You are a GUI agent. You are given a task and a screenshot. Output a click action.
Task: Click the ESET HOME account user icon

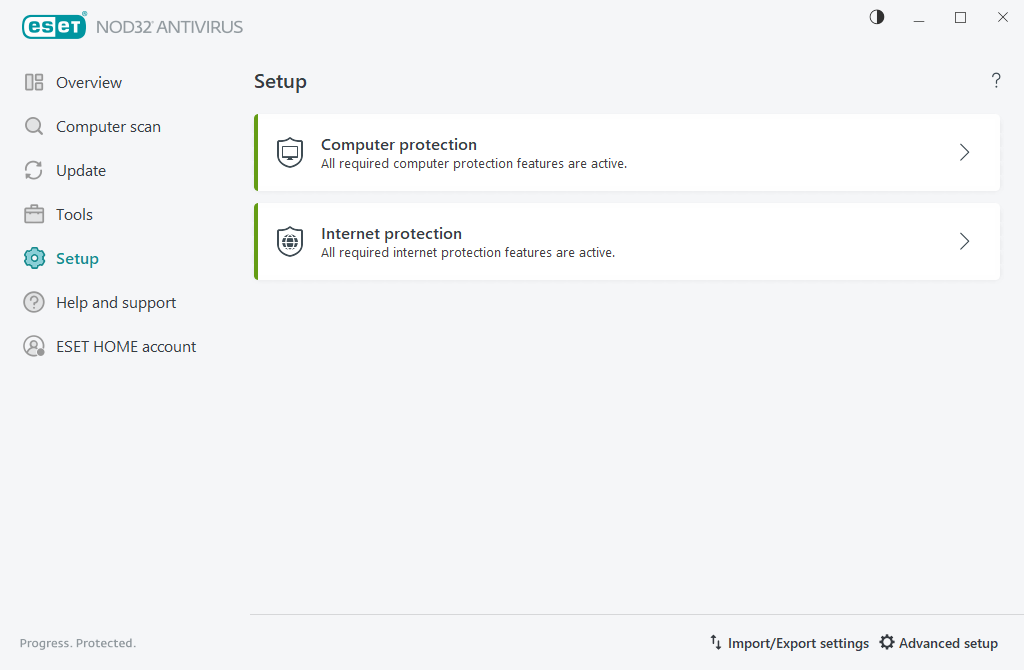[34, 347]
